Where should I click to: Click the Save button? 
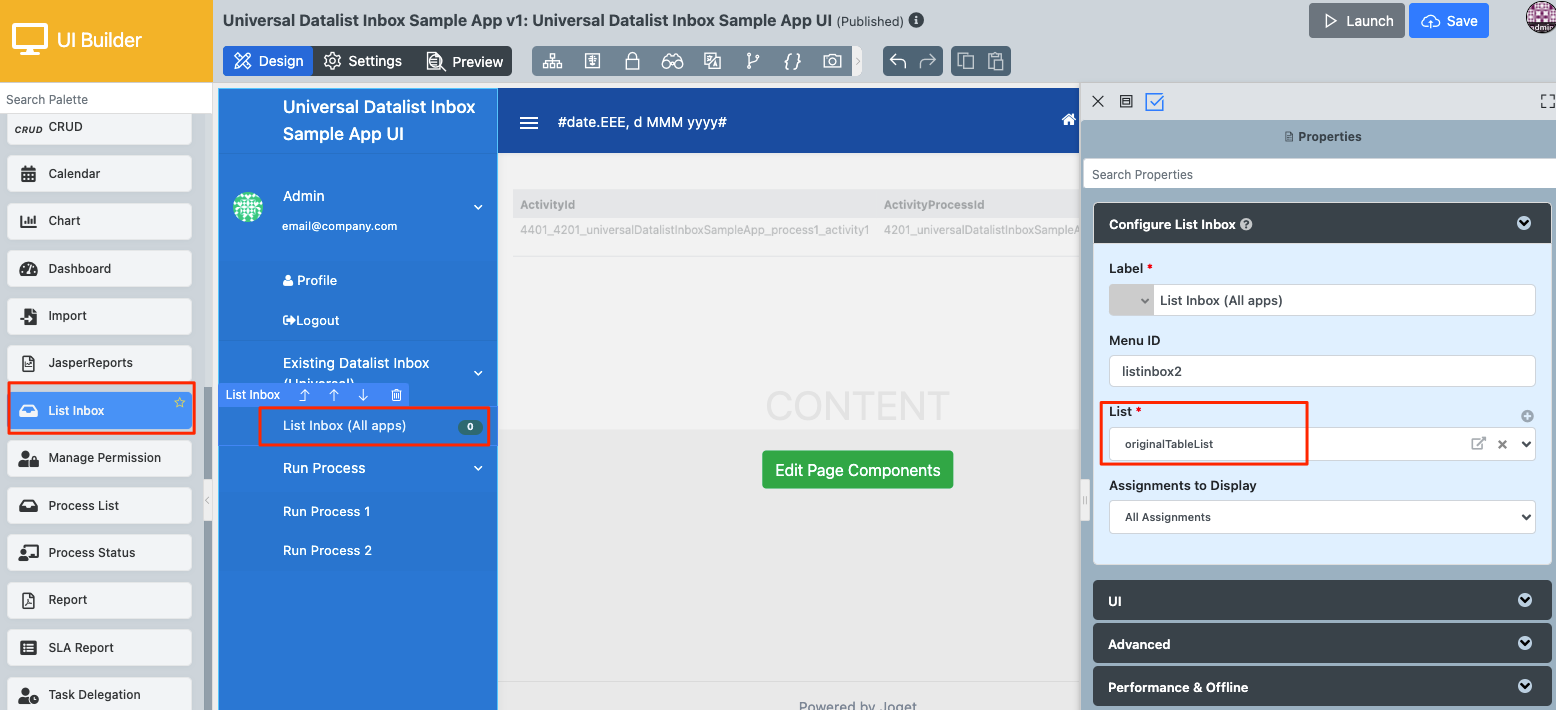point(1449,21)
